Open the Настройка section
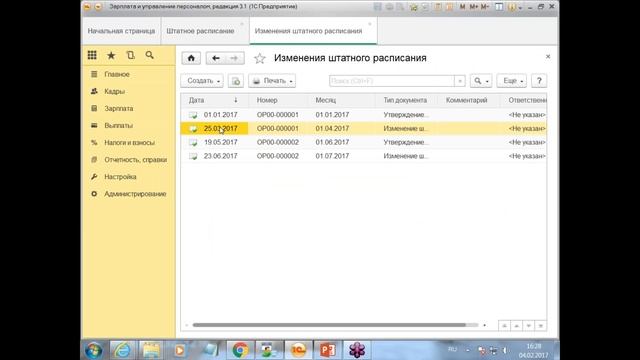Image resolution: width=640 pixels, height=360 pixels. [120, 177]
